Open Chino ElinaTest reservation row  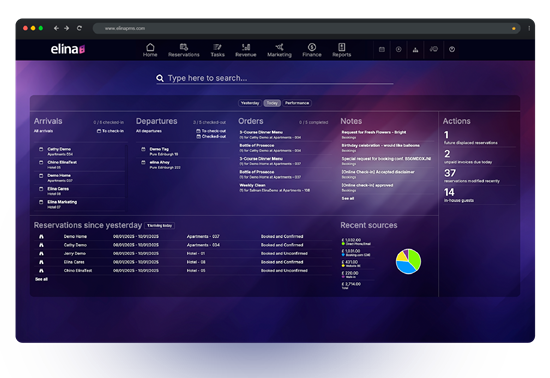coord(182,271)
